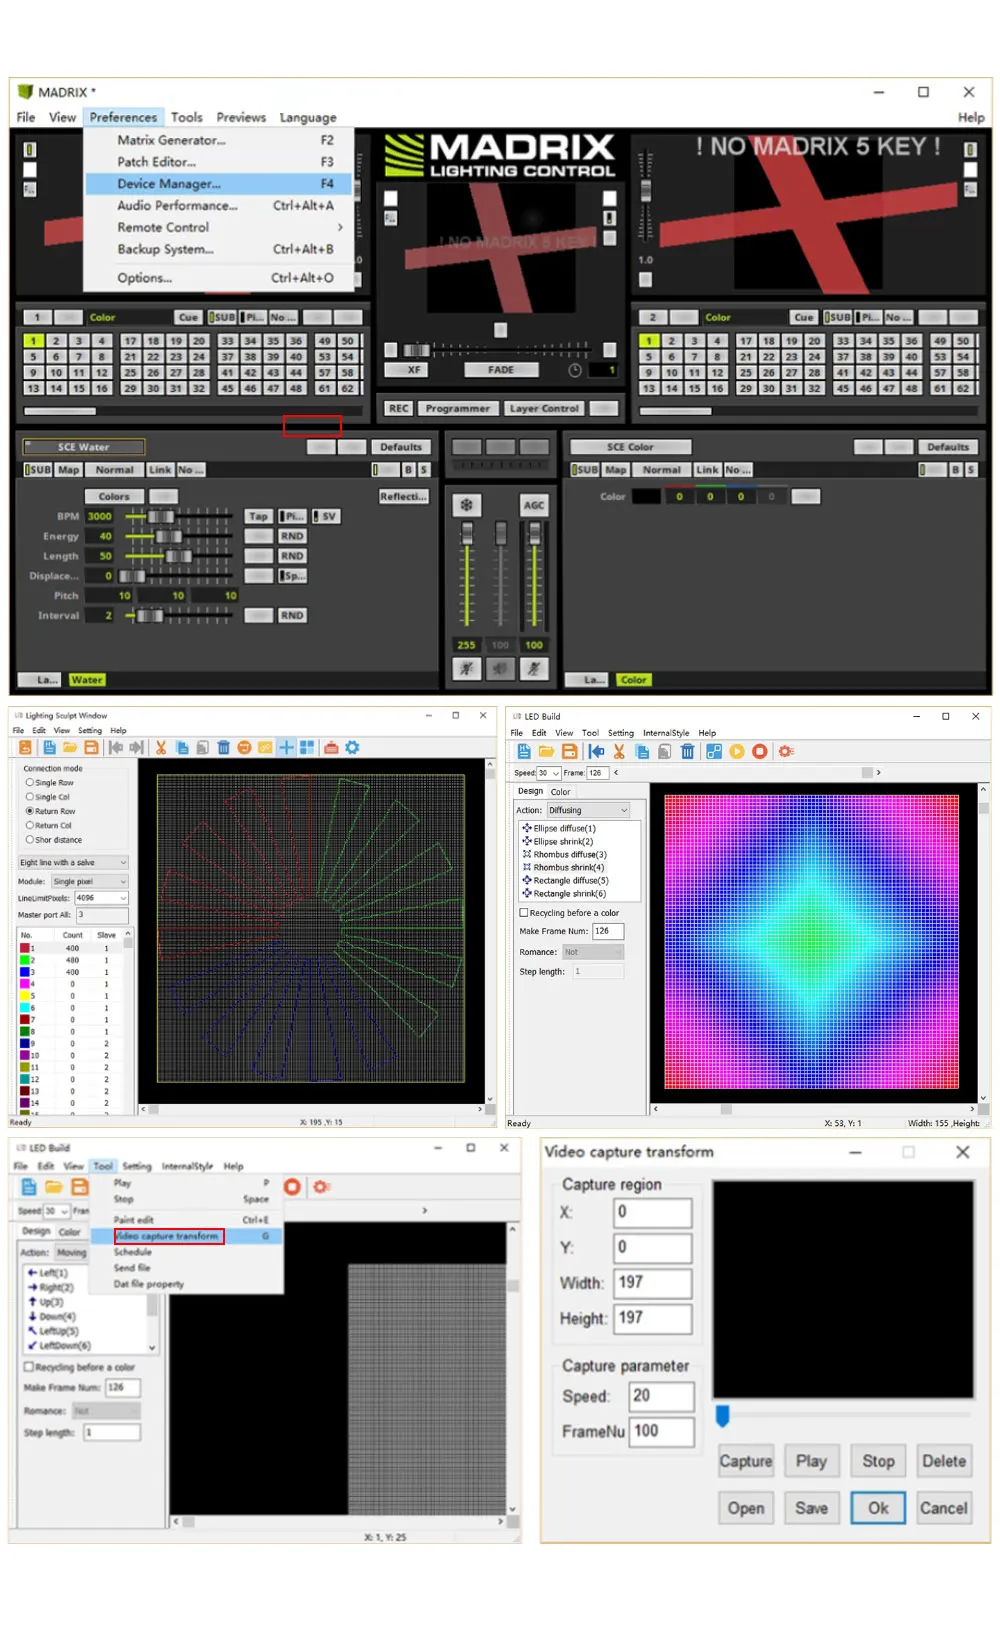Switch to the Color tab in upper LED Build
Image resolution: width=1000 pixels, height=1634 pixels.
point(560,791)
